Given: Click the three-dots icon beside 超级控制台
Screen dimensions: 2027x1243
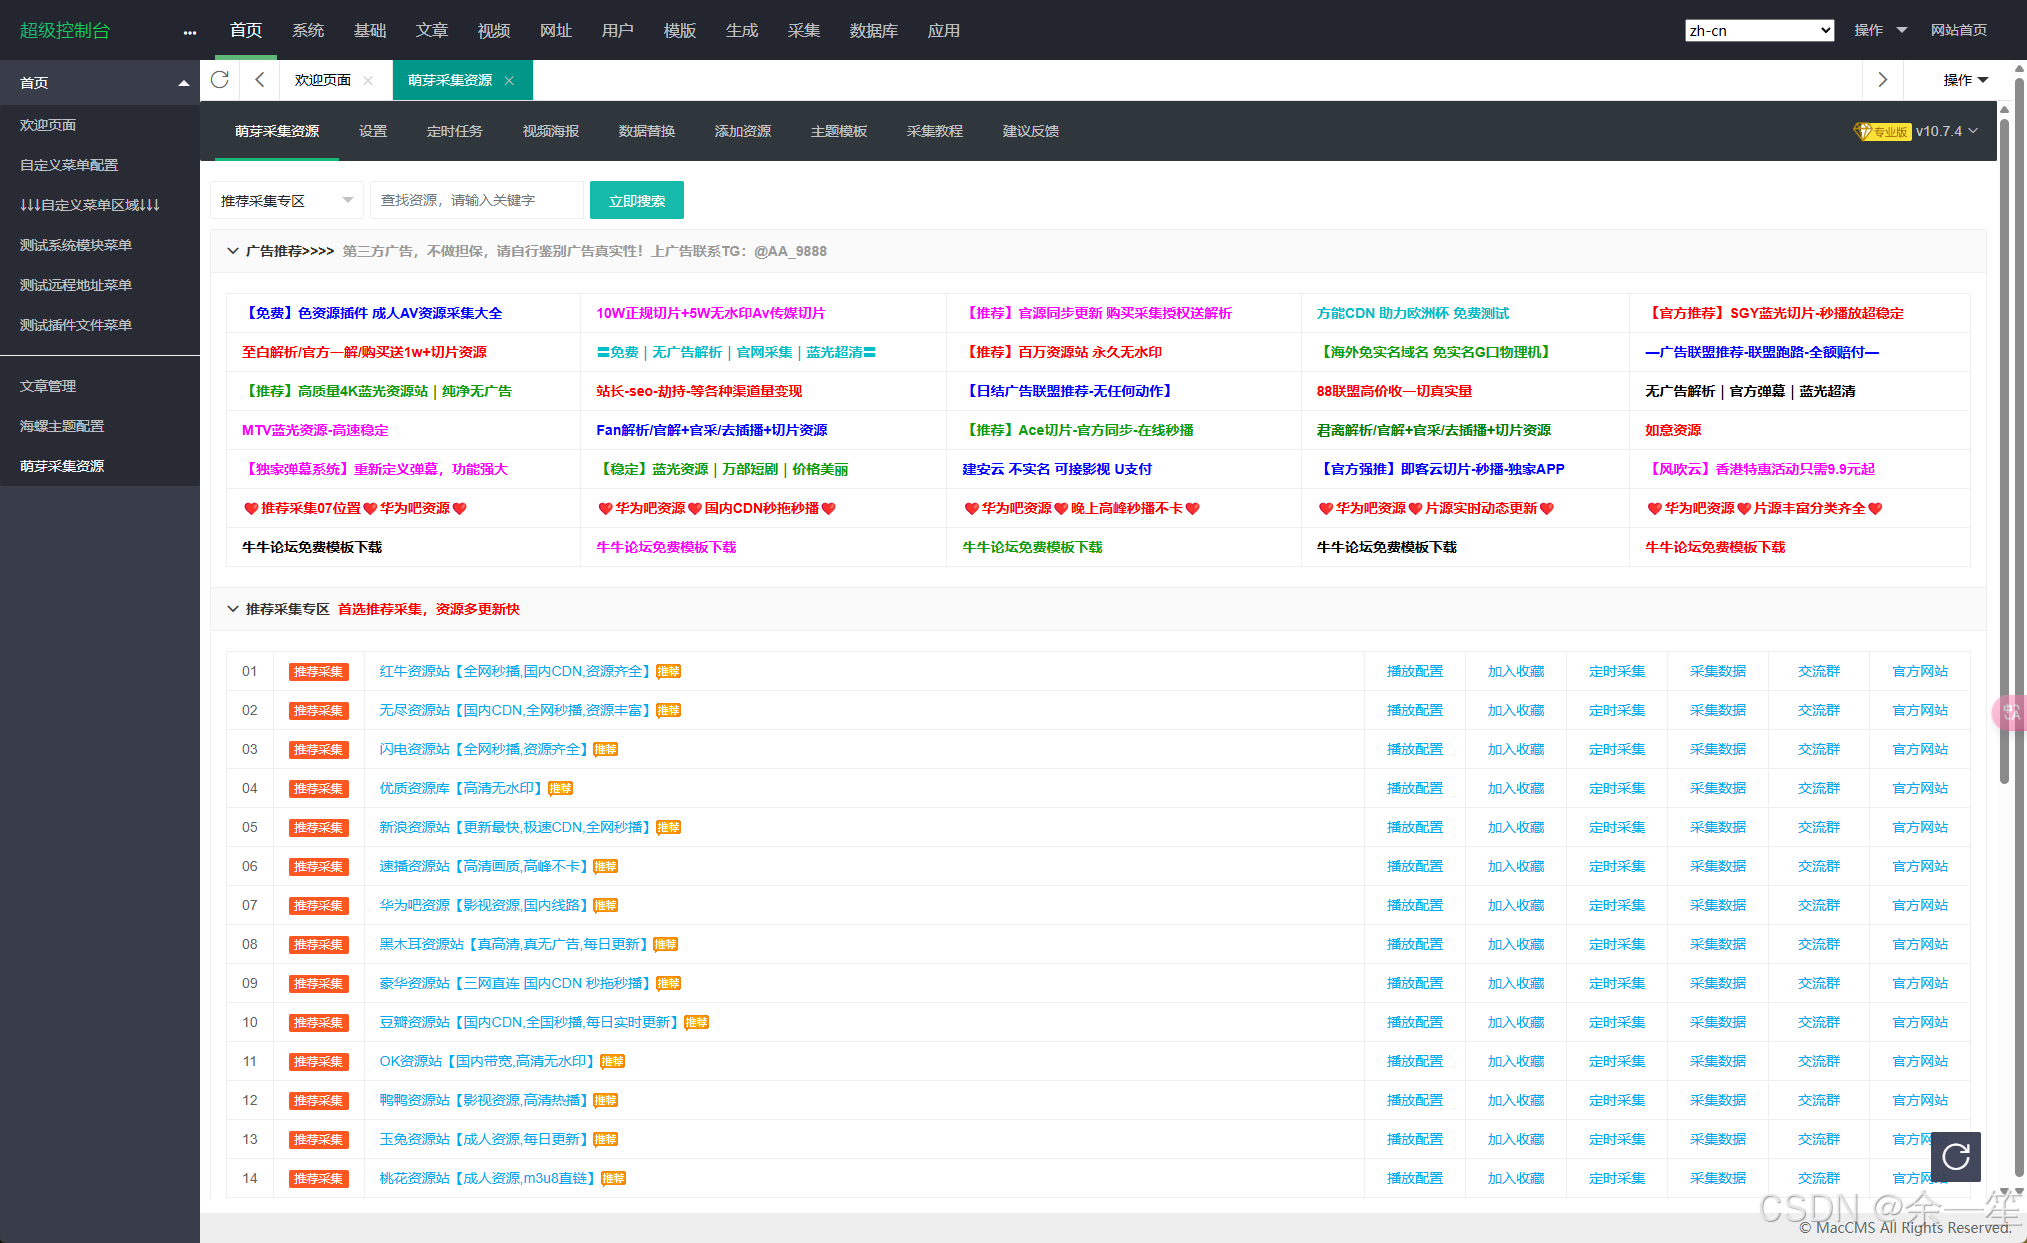Looking at the screenshot, I should [x=190, y=32].
